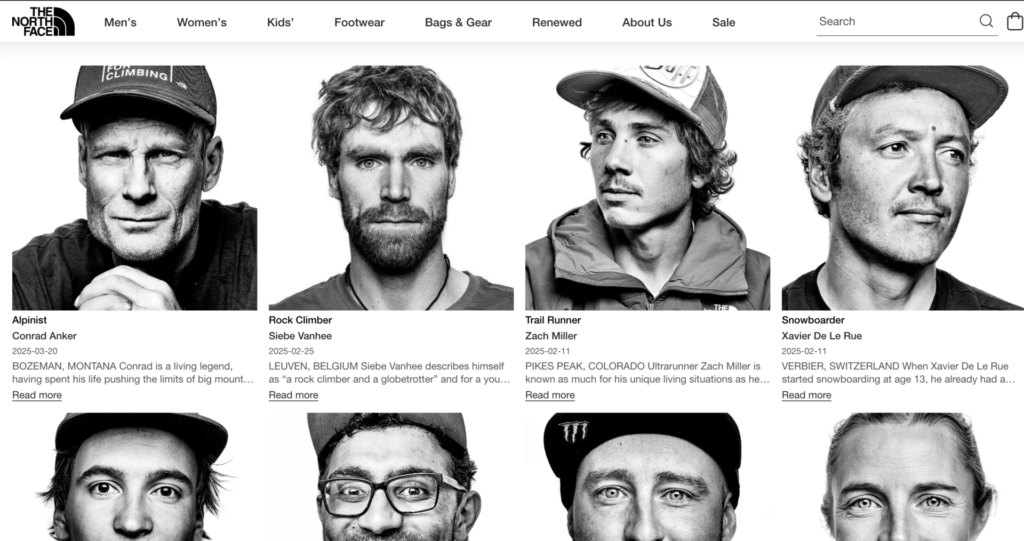
Task: Focus the Search input field
Action: 896,22
